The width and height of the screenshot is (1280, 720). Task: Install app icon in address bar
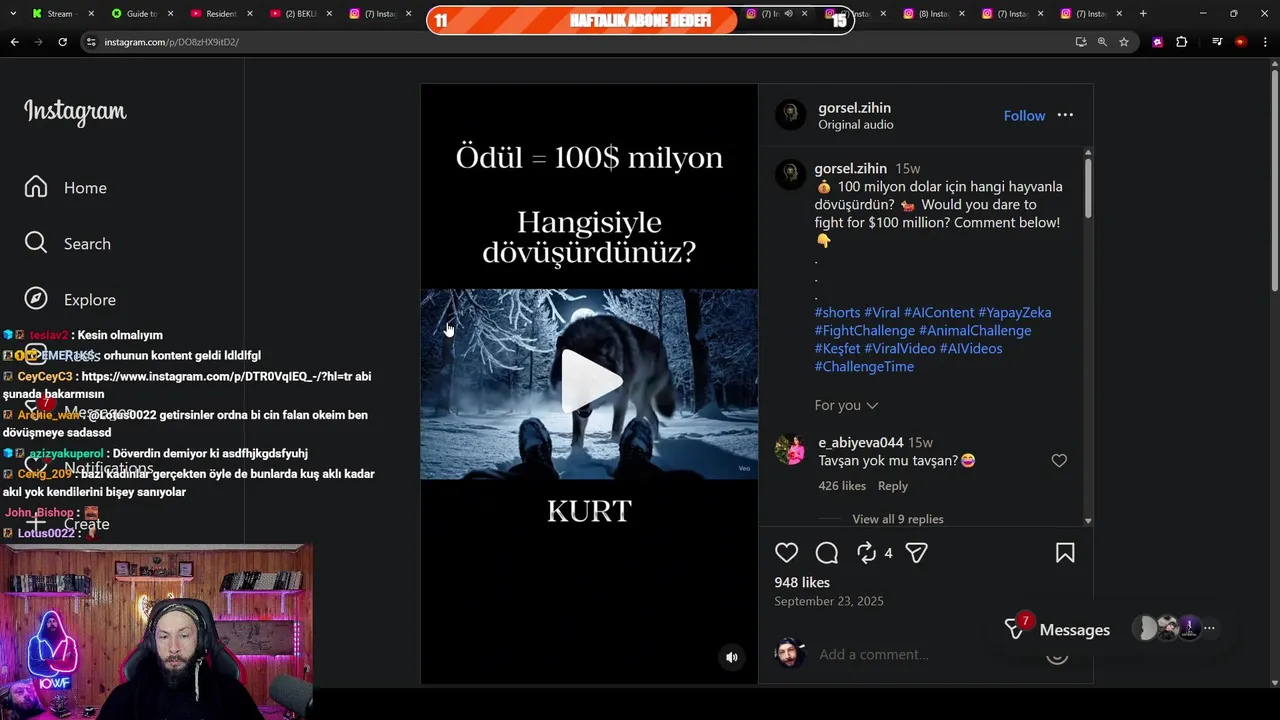click(1081, 42)
